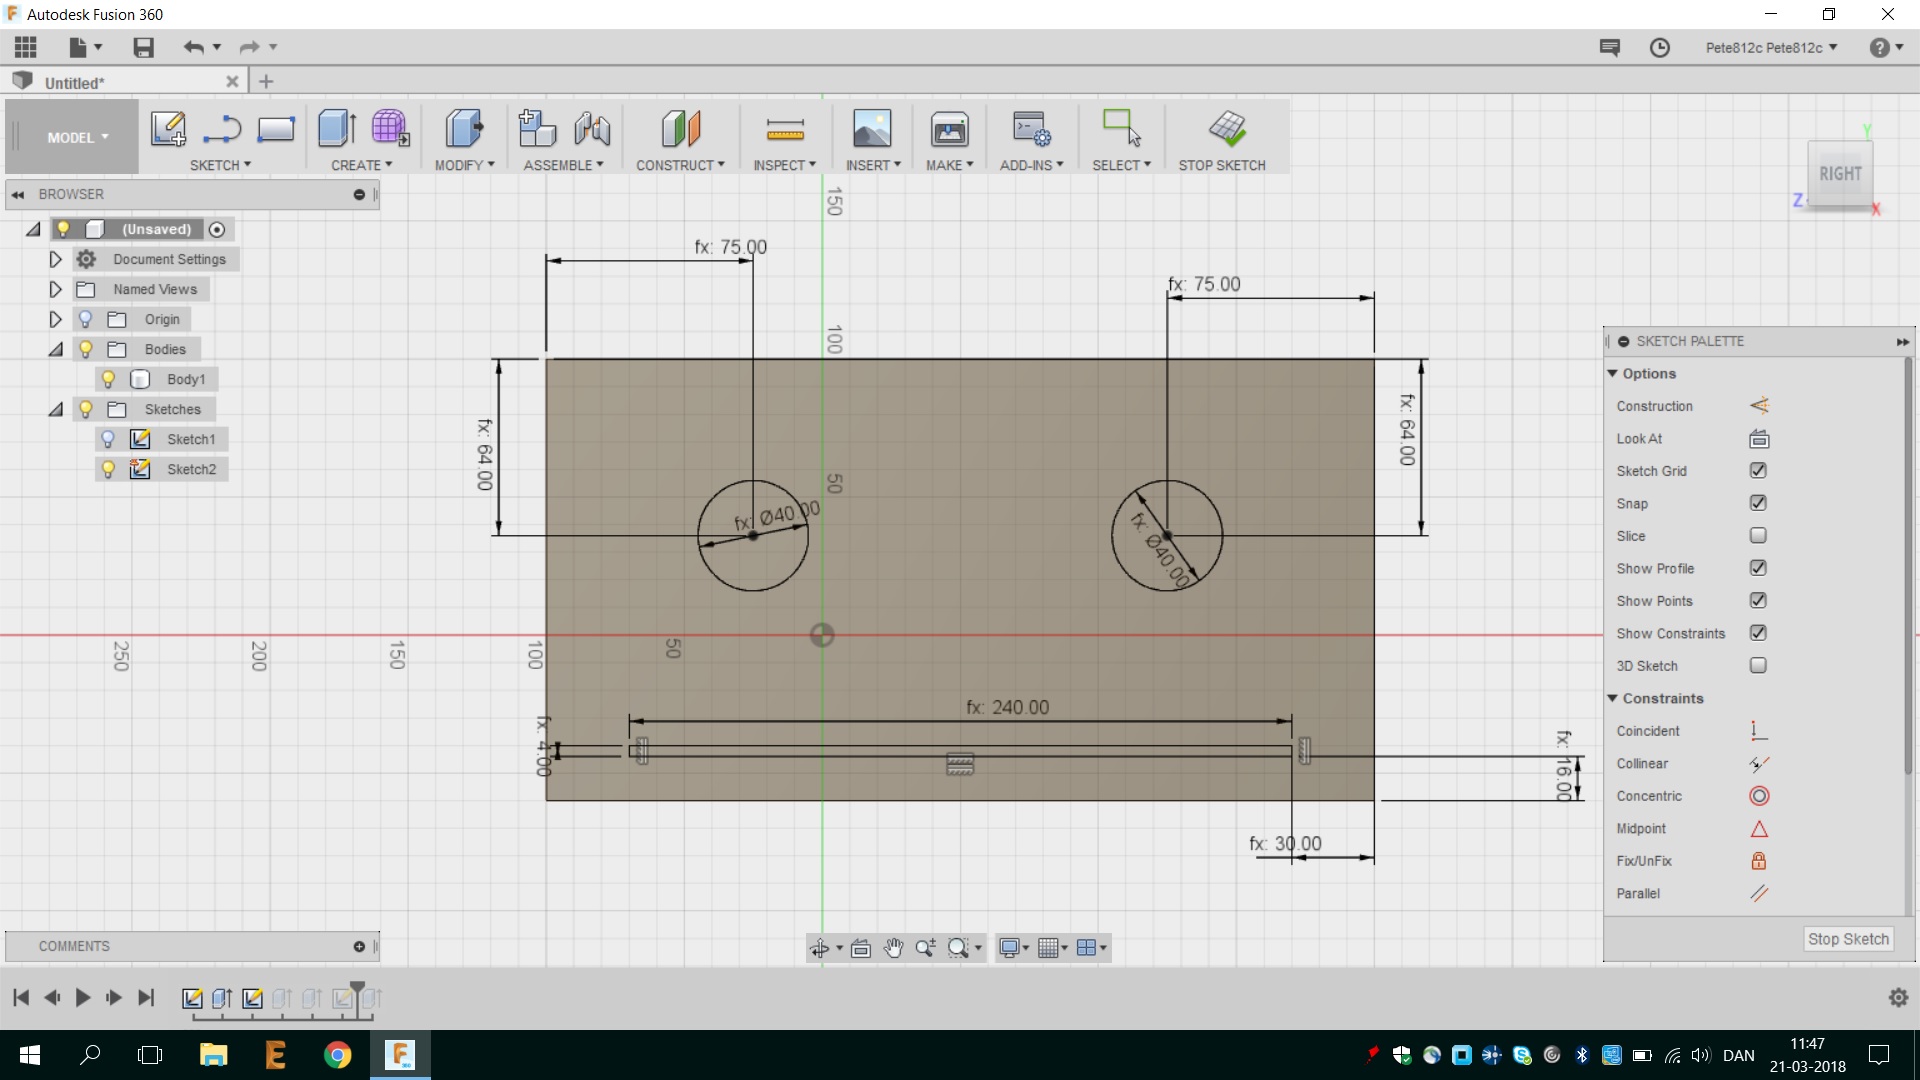
Task: Click the Stop Sketch button in palette
Action: click(x=1847, y=939)
